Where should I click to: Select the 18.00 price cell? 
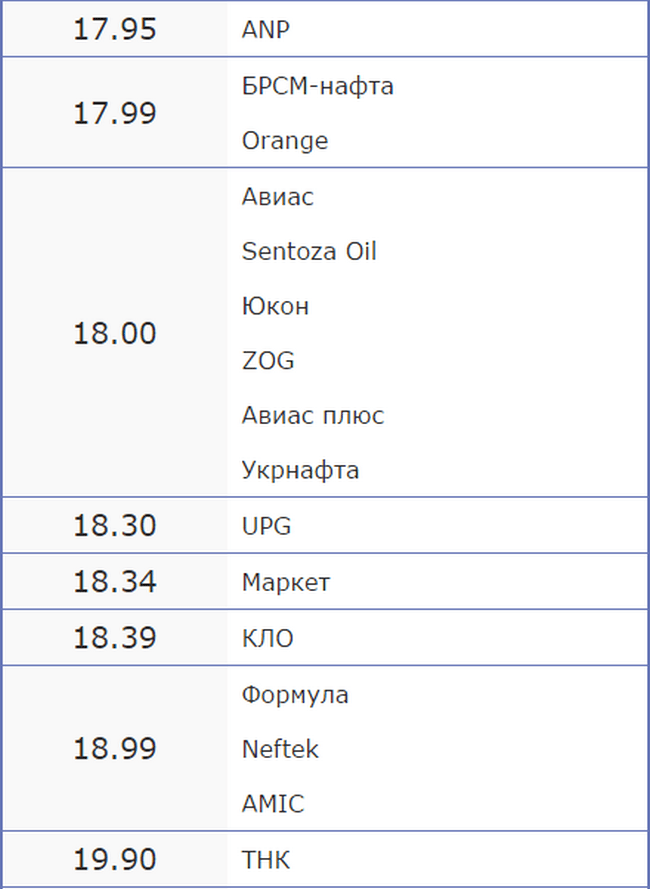114,333
